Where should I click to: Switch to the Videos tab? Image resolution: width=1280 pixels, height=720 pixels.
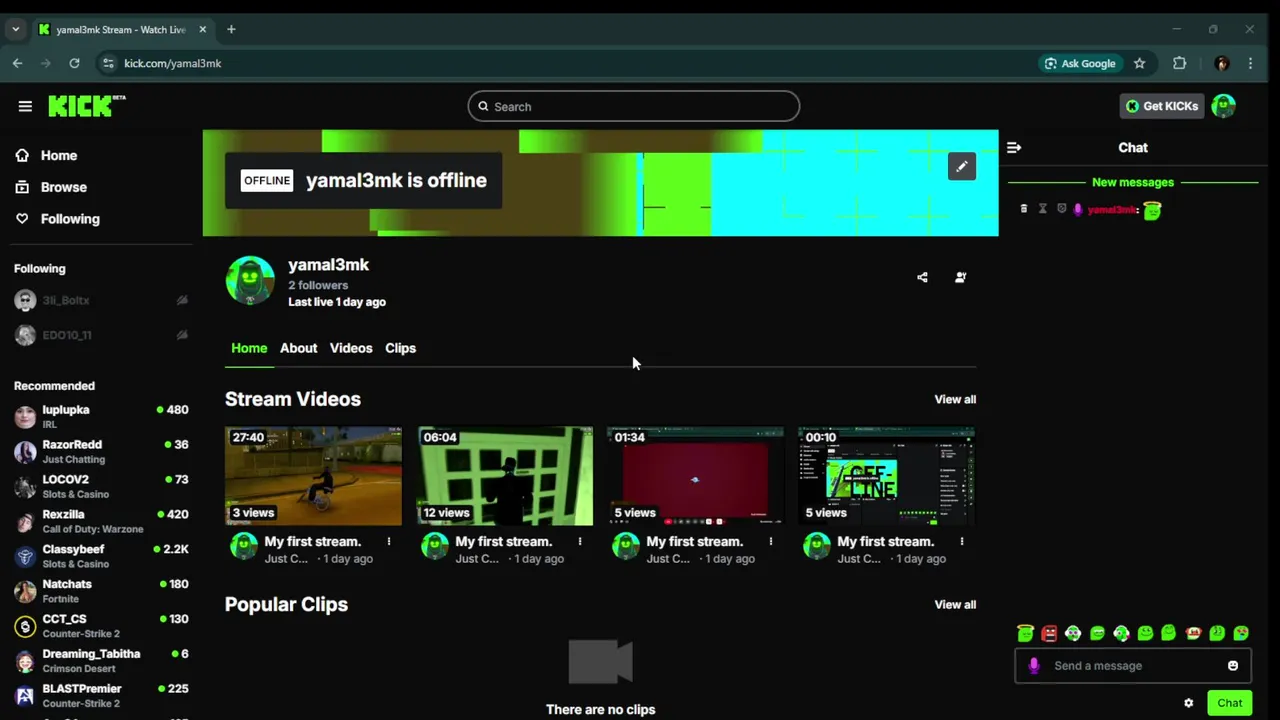tap(351, 348)
